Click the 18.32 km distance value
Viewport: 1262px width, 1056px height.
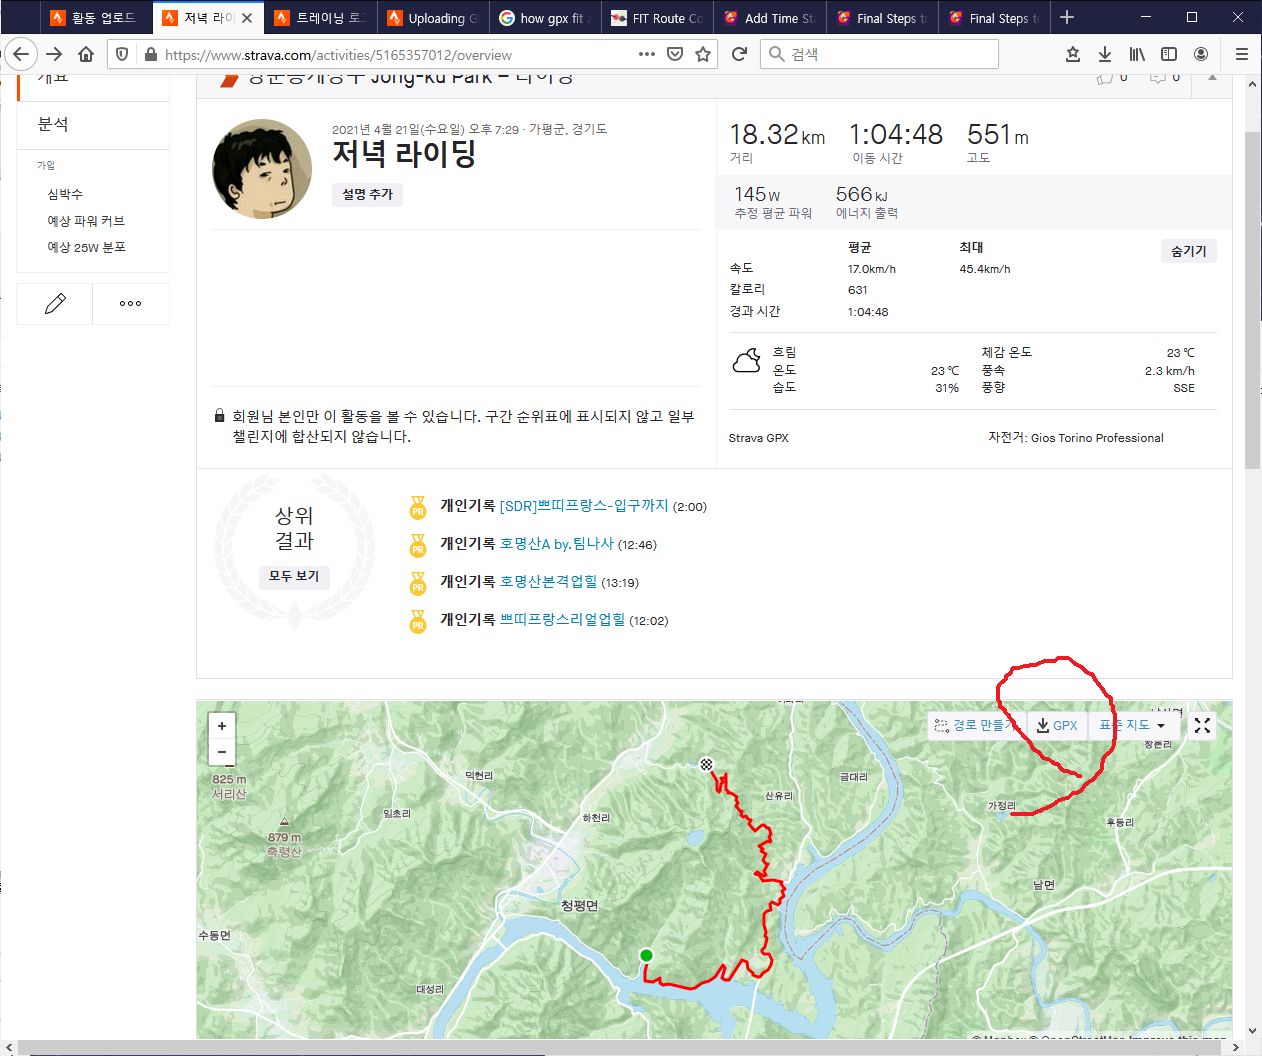(x=777, y=134)
